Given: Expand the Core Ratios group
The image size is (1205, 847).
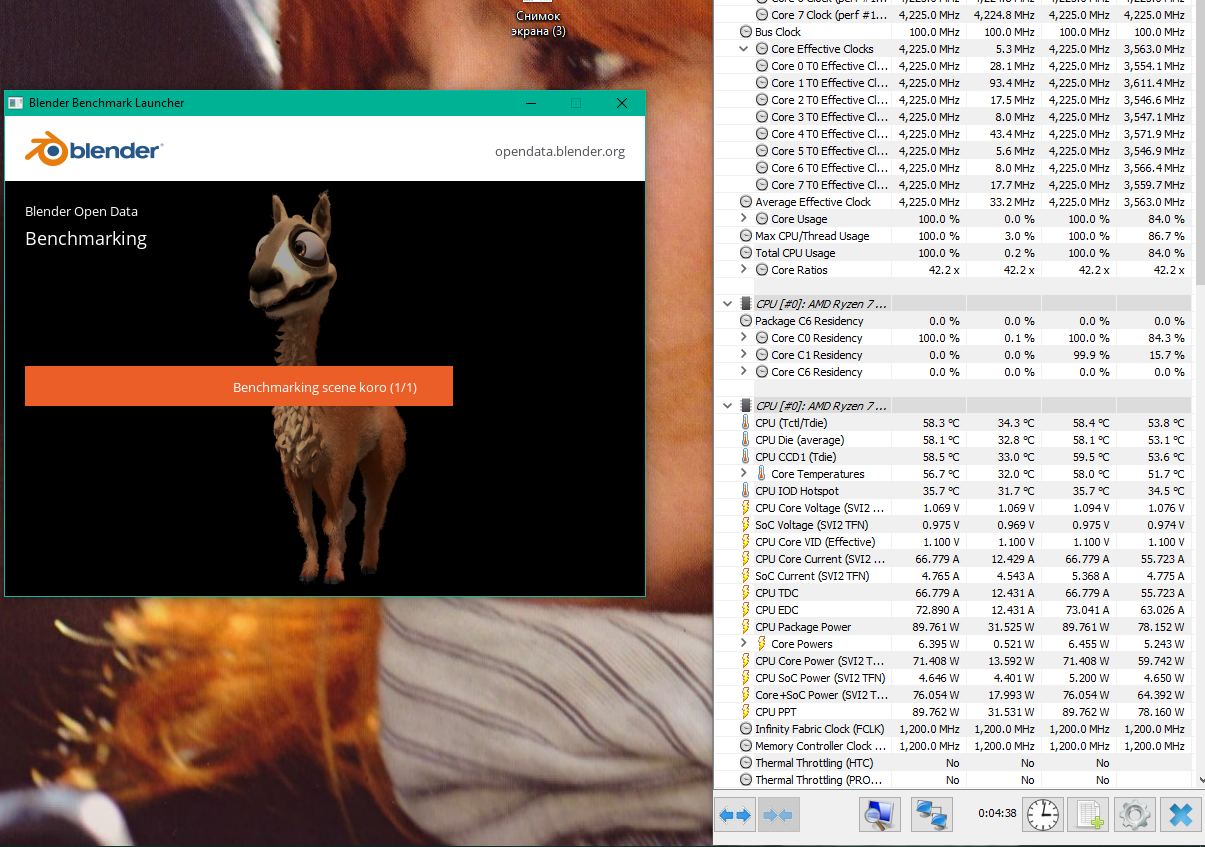Looking at the screenshot, I should click(743, 270).
